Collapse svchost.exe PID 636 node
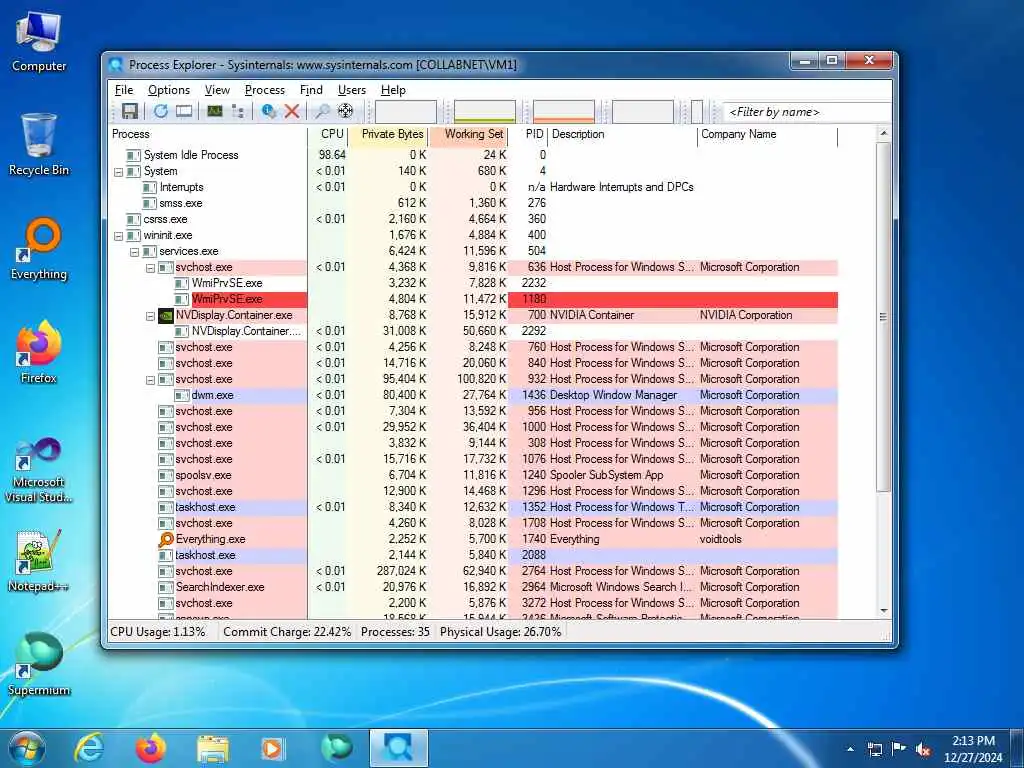Image resolution: width=1024 pixels, height=768 pixels. coord(150,268)
